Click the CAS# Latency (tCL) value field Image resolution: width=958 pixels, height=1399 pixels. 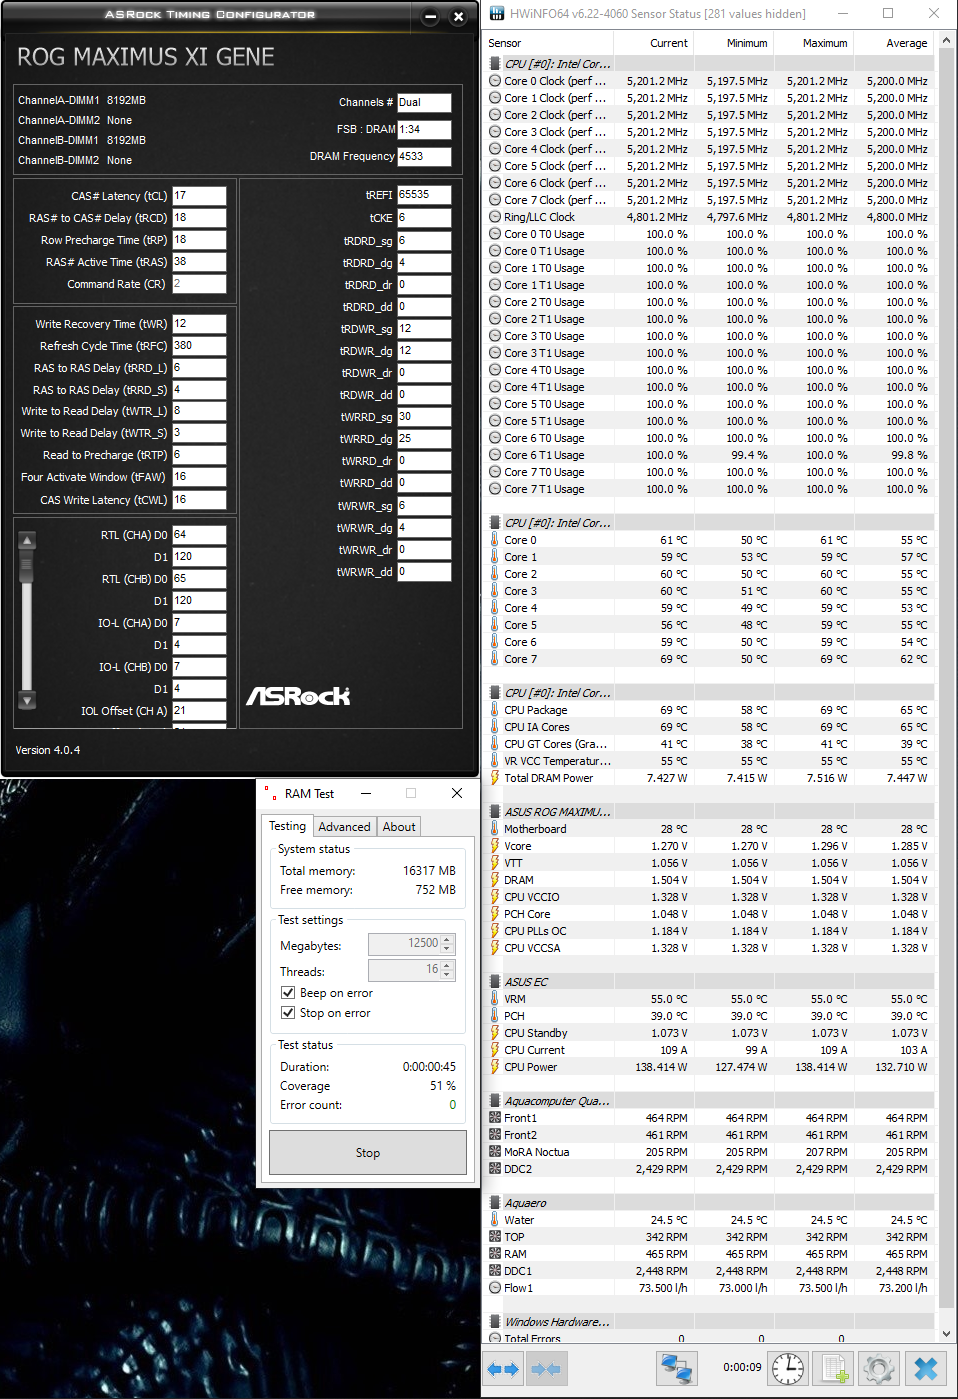click(199, 196)
